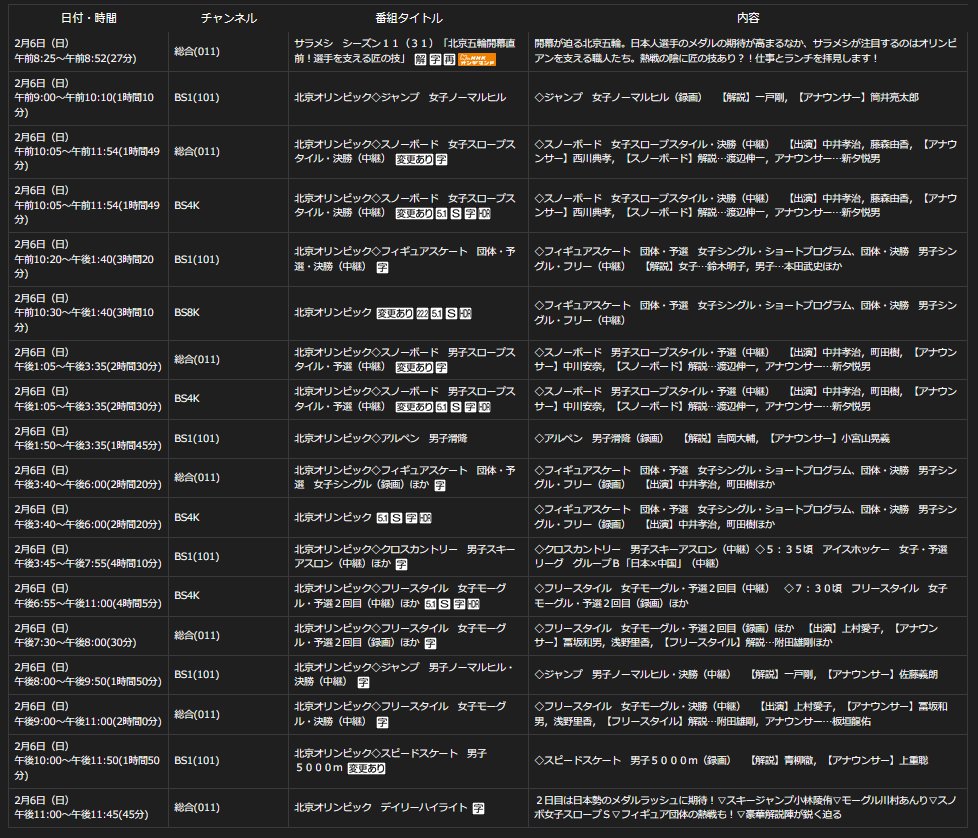Click the 再 rerun badge on サラメシ row
This screenshot has width=978, height=838.
[x=449, y=59]
